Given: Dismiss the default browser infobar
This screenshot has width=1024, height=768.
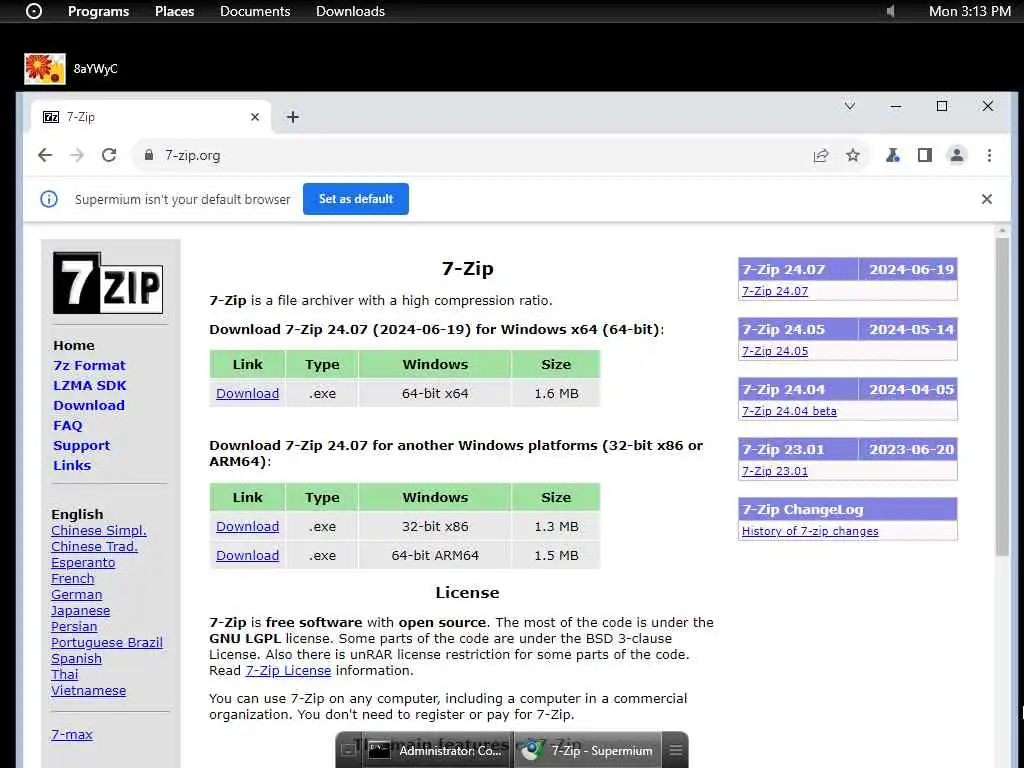Looking at the screenshot, I should point(987,199).
